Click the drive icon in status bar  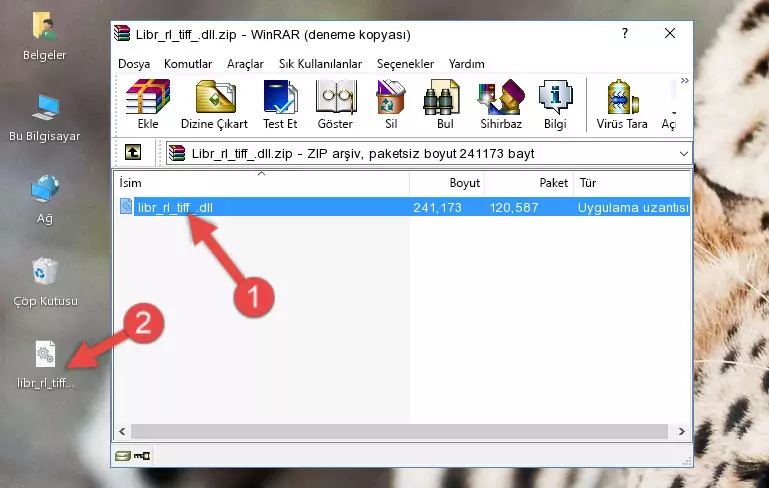(123, 456)
